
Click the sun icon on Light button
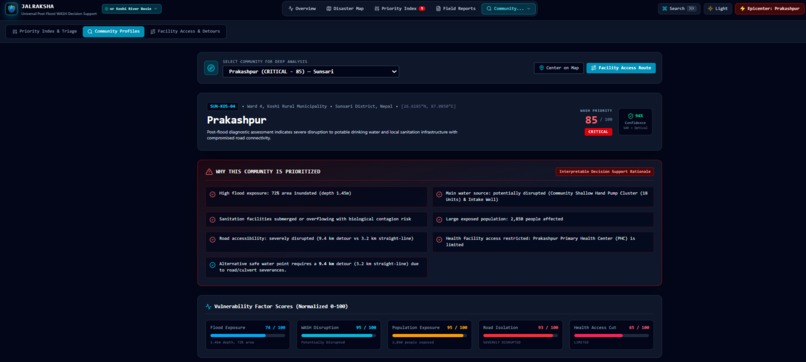[x=710, y=9]
